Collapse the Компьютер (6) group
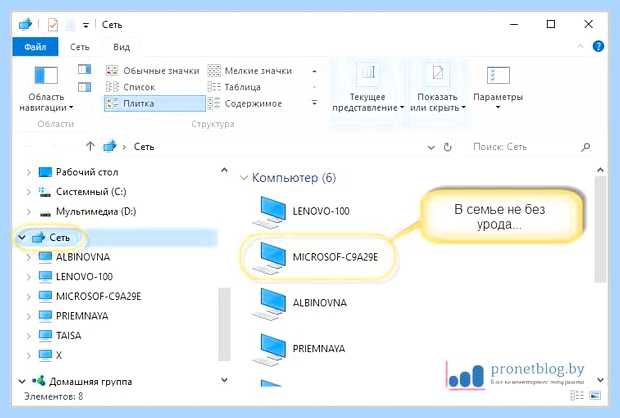The height and width of the screenshot is (418, 620). (x=244, y=178)
